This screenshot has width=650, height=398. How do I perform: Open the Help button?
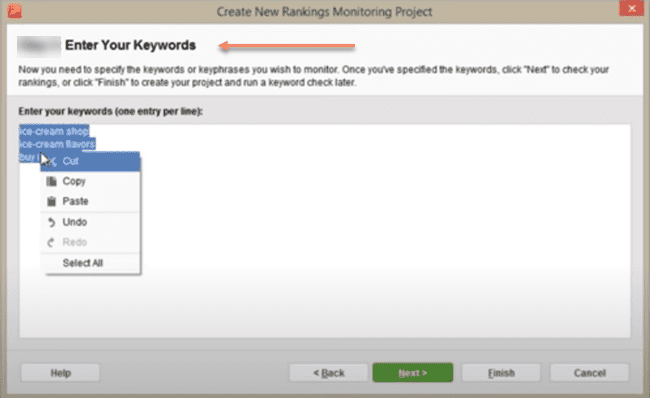[61, 373]
